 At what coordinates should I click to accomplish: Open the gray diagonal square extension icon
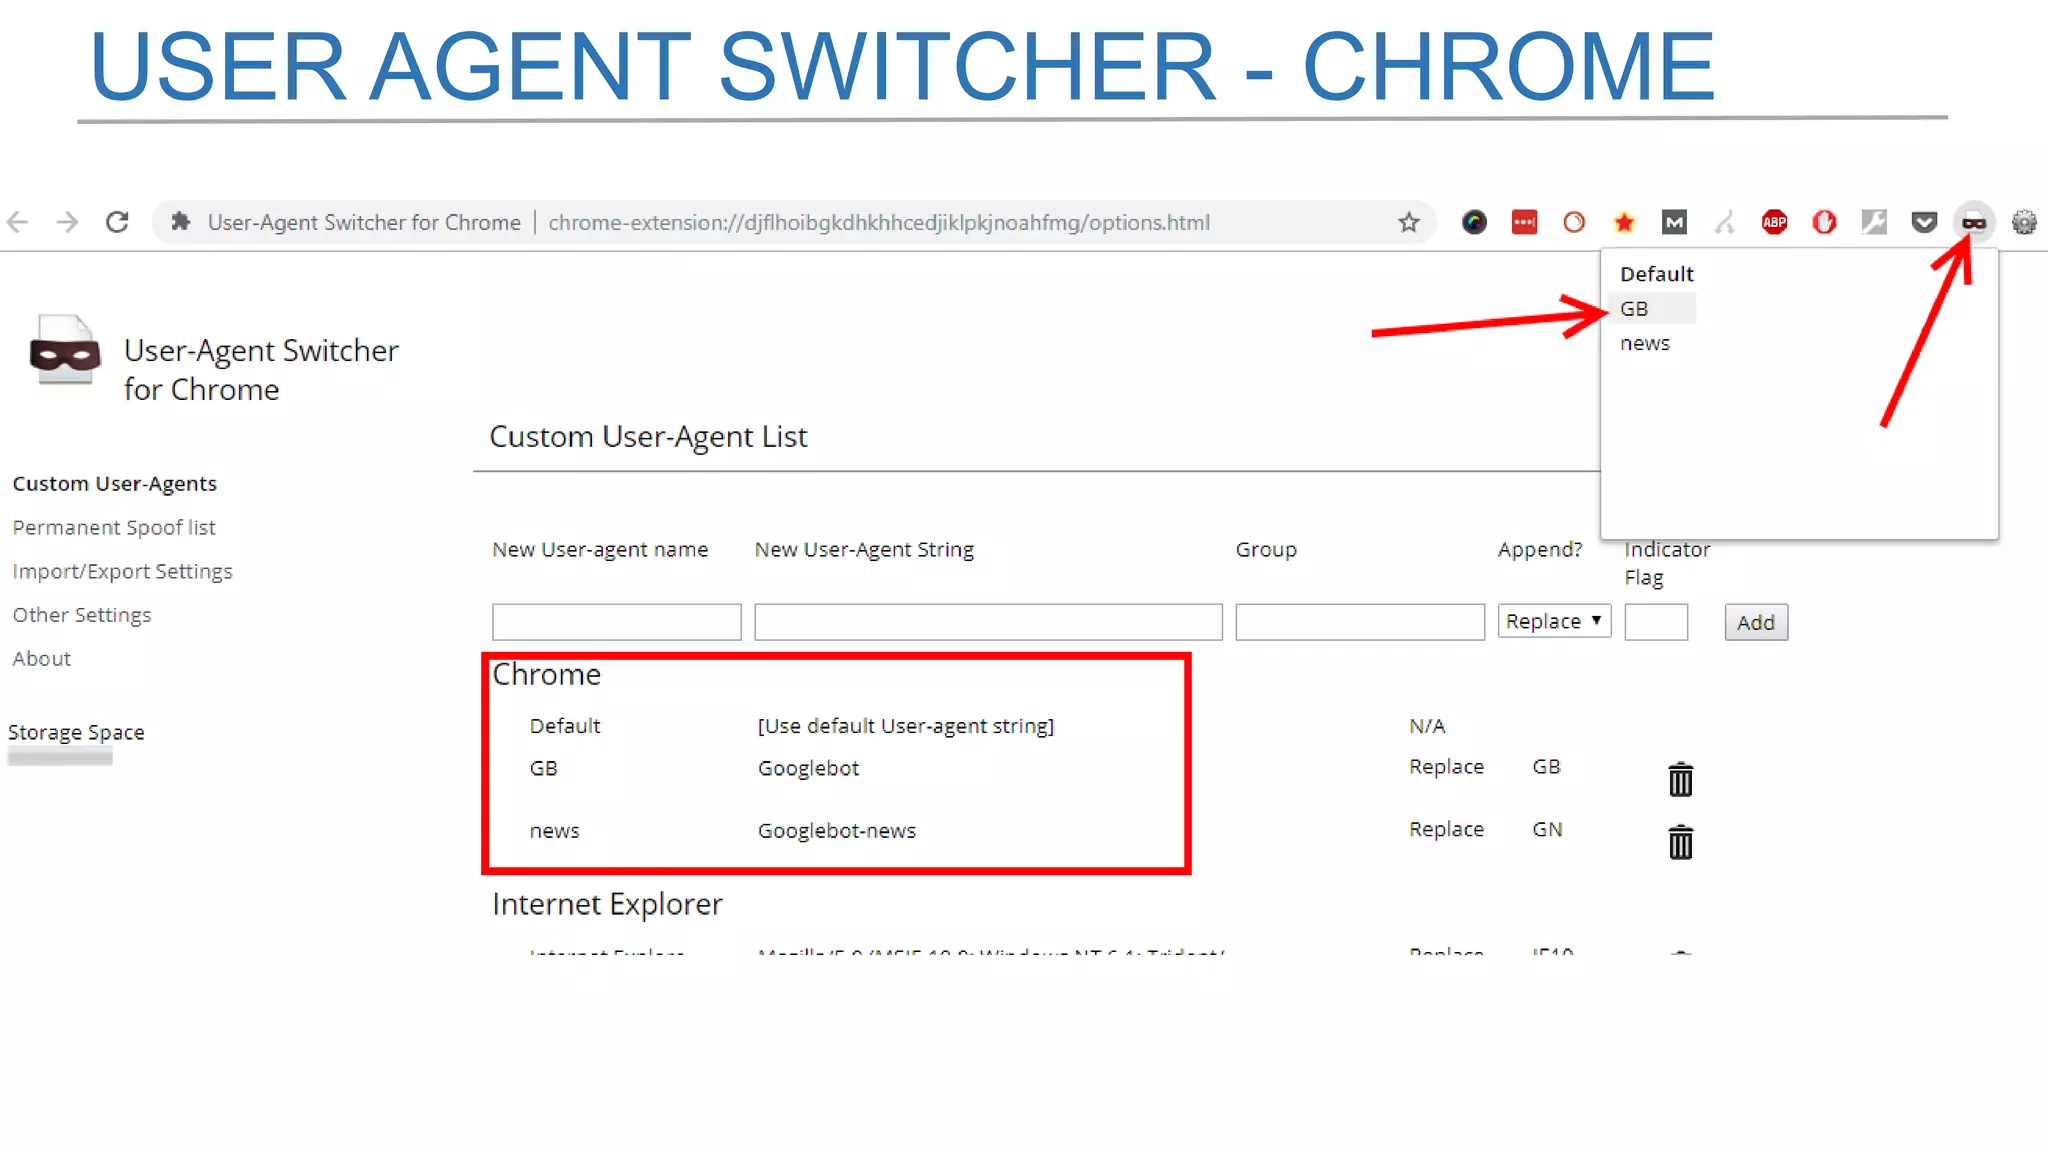click(x=1874, y=222)
